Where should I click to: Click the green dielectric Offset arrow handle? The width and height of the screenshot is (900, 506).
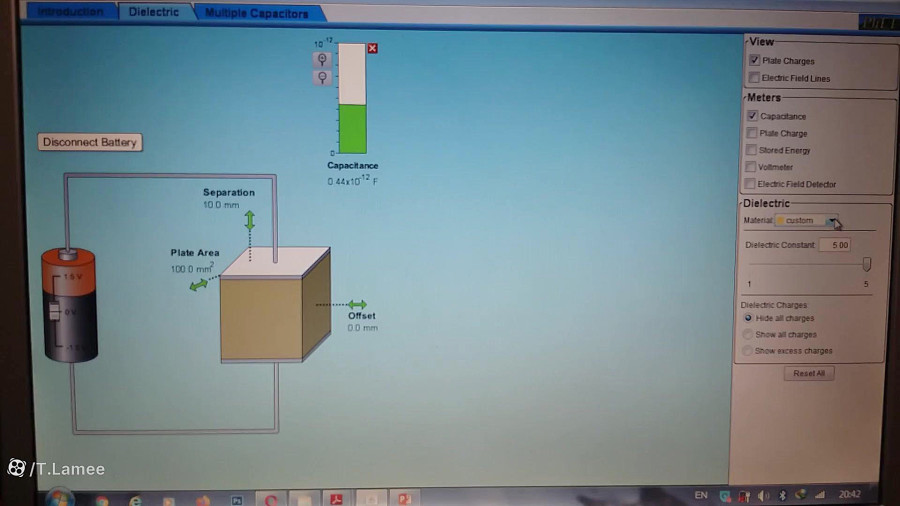click(357, 305)
